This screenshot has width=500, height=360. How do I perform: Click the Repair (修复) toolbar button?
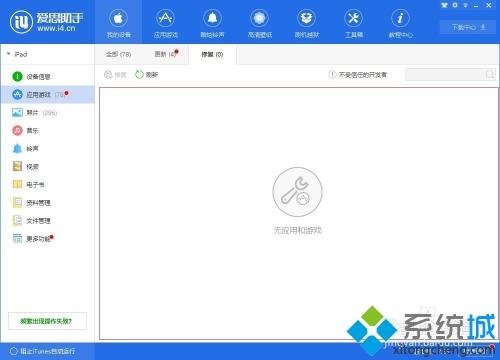coord(115,75)
